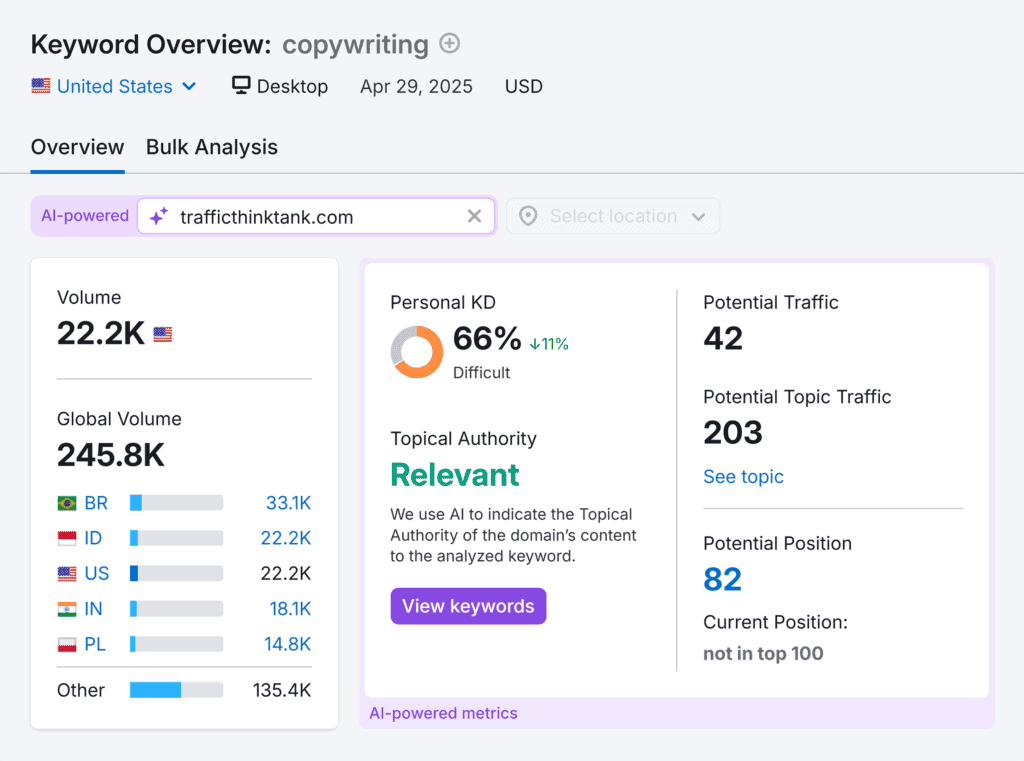Open the See topic link

[x=743, y=477]
